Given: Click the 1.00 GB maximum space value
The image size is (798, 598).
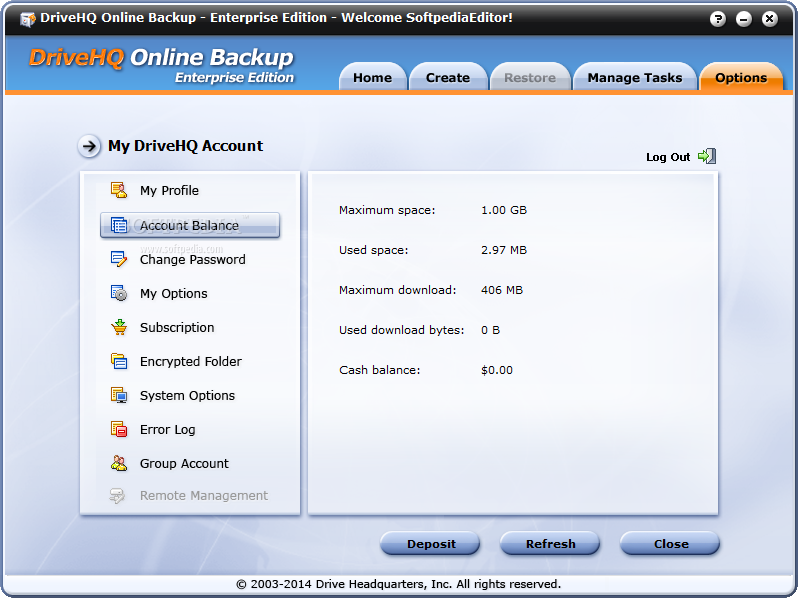Looking at the screenshot, I should [x=504, y=210].
